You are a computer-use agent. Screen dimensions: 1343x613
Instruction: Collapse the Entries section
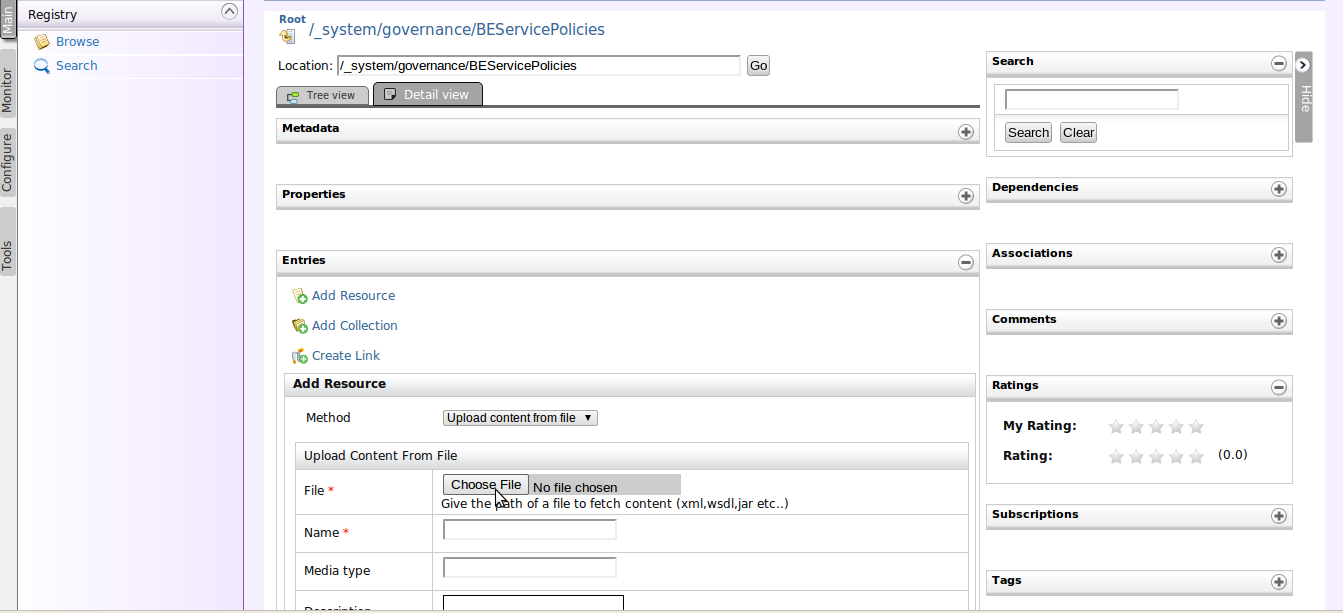(965, 262)
